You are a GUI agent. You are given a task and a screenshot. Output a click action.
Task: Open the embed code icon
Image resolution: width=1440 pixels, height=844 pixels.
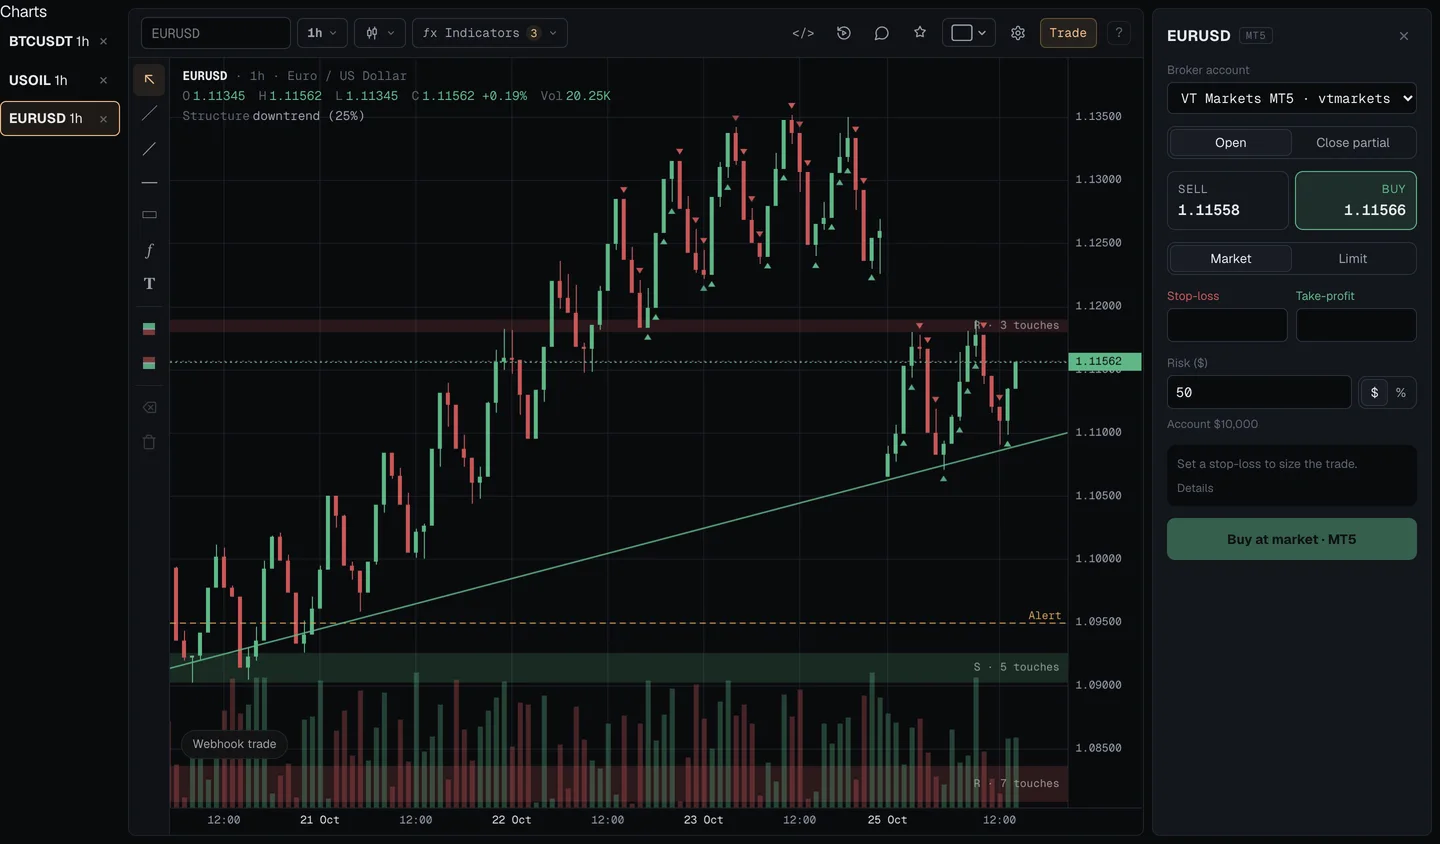(x=803, y=33)
